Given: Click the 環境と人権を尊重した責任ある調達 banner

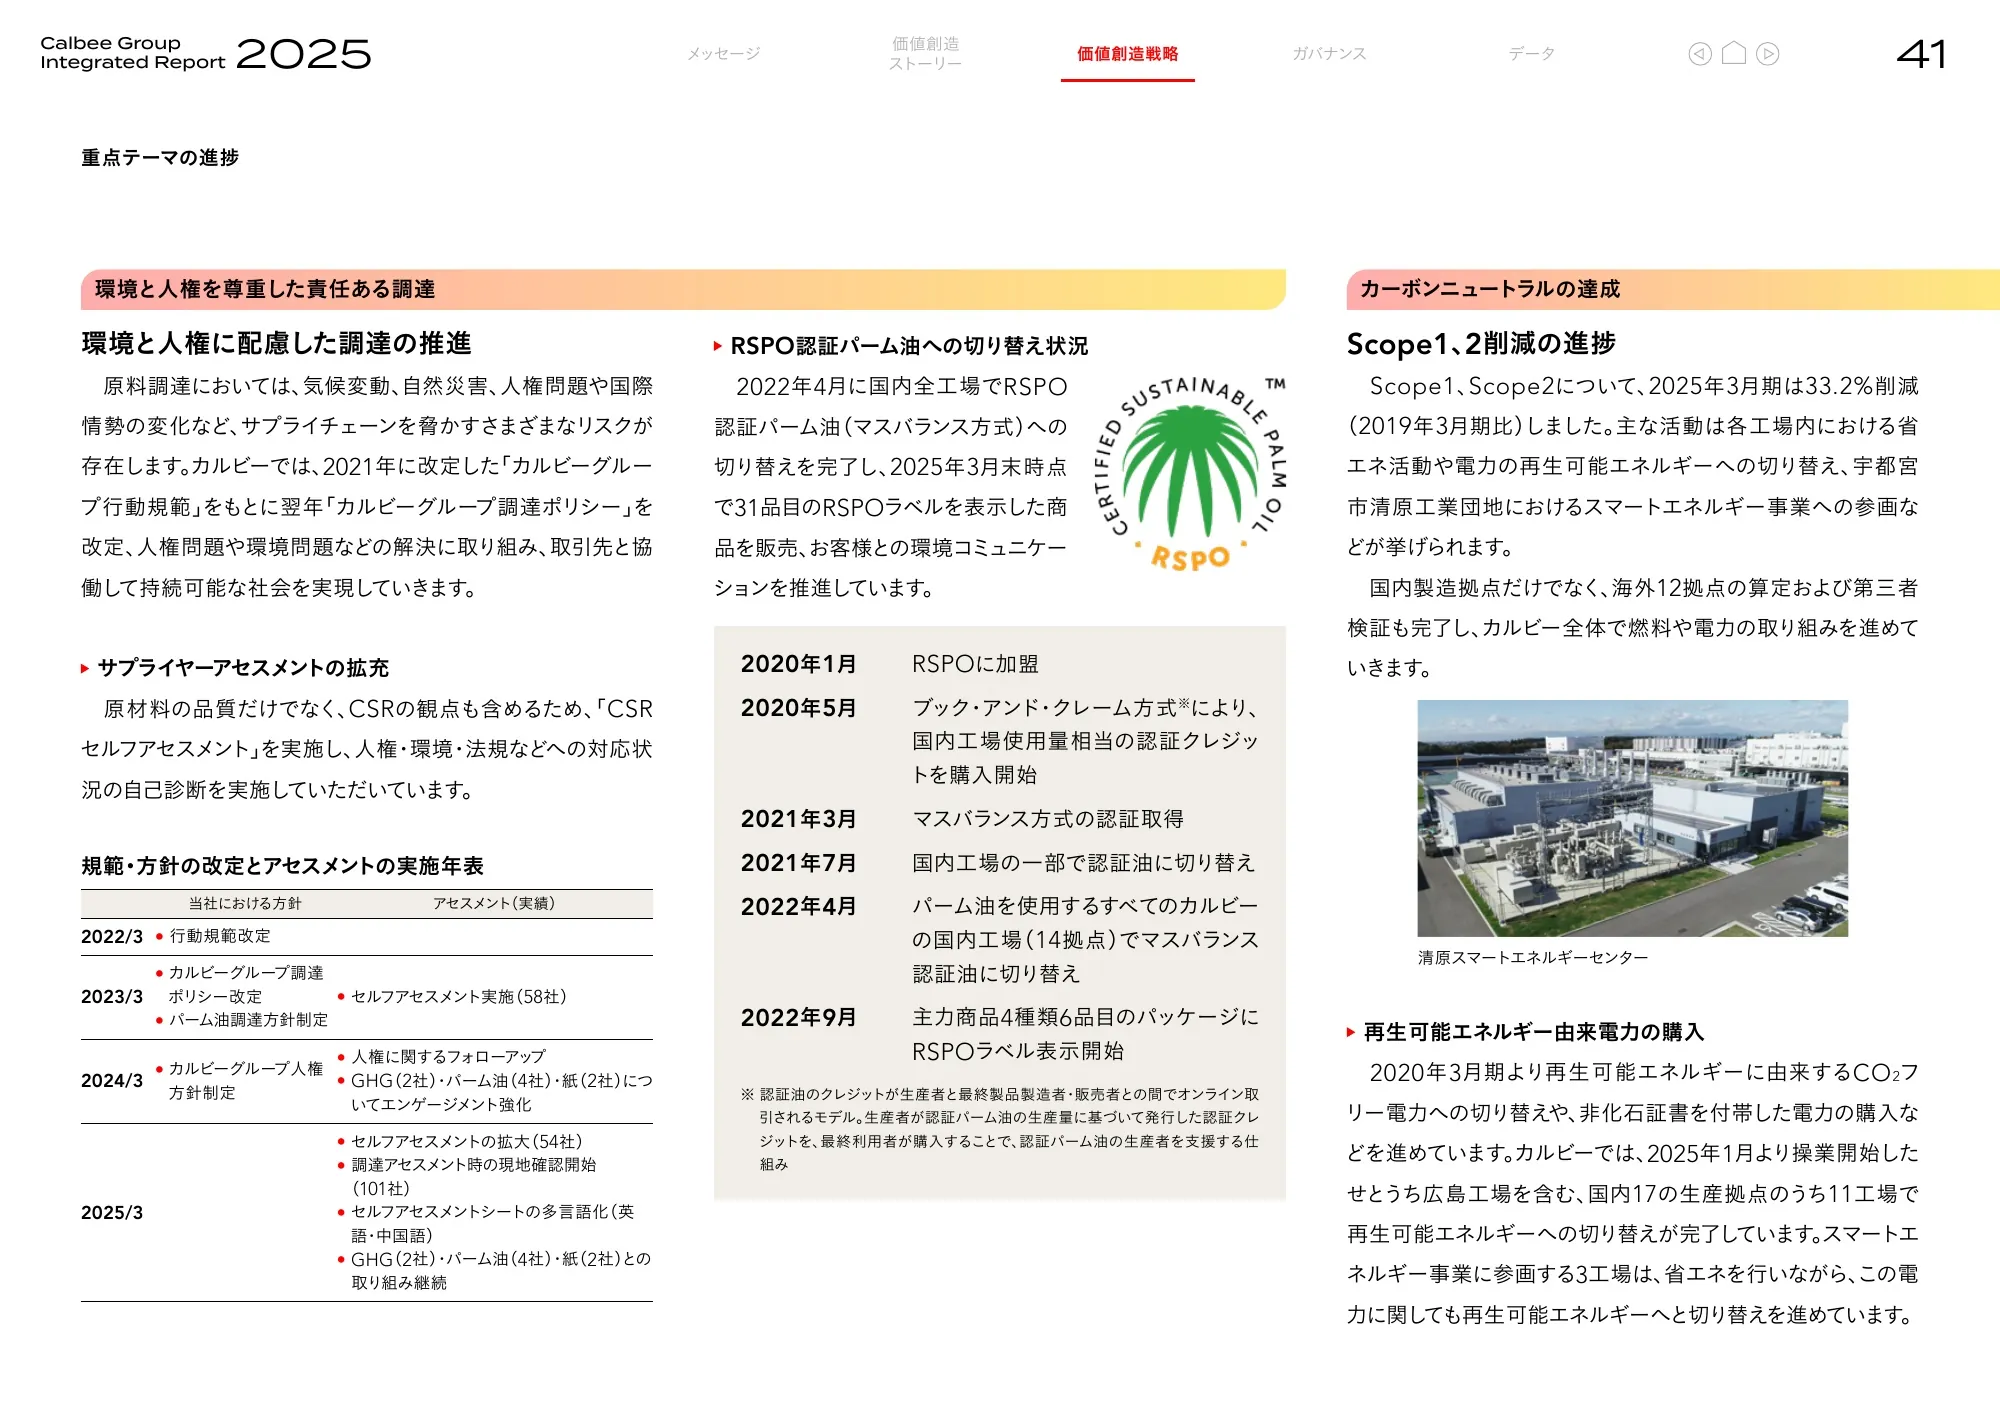Looking at the screenshot, I should coord(683,289).
